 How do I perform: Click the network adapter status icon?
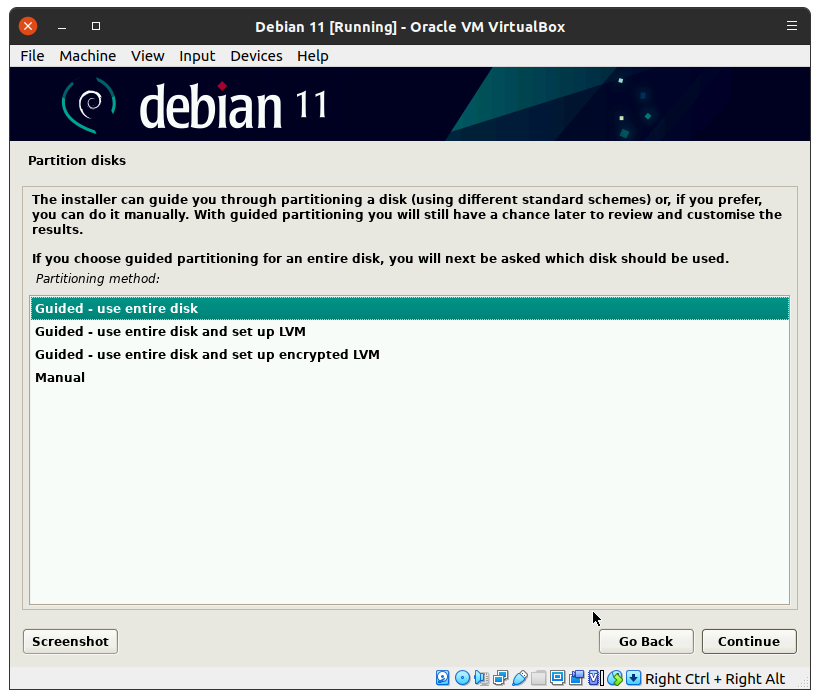500,678
